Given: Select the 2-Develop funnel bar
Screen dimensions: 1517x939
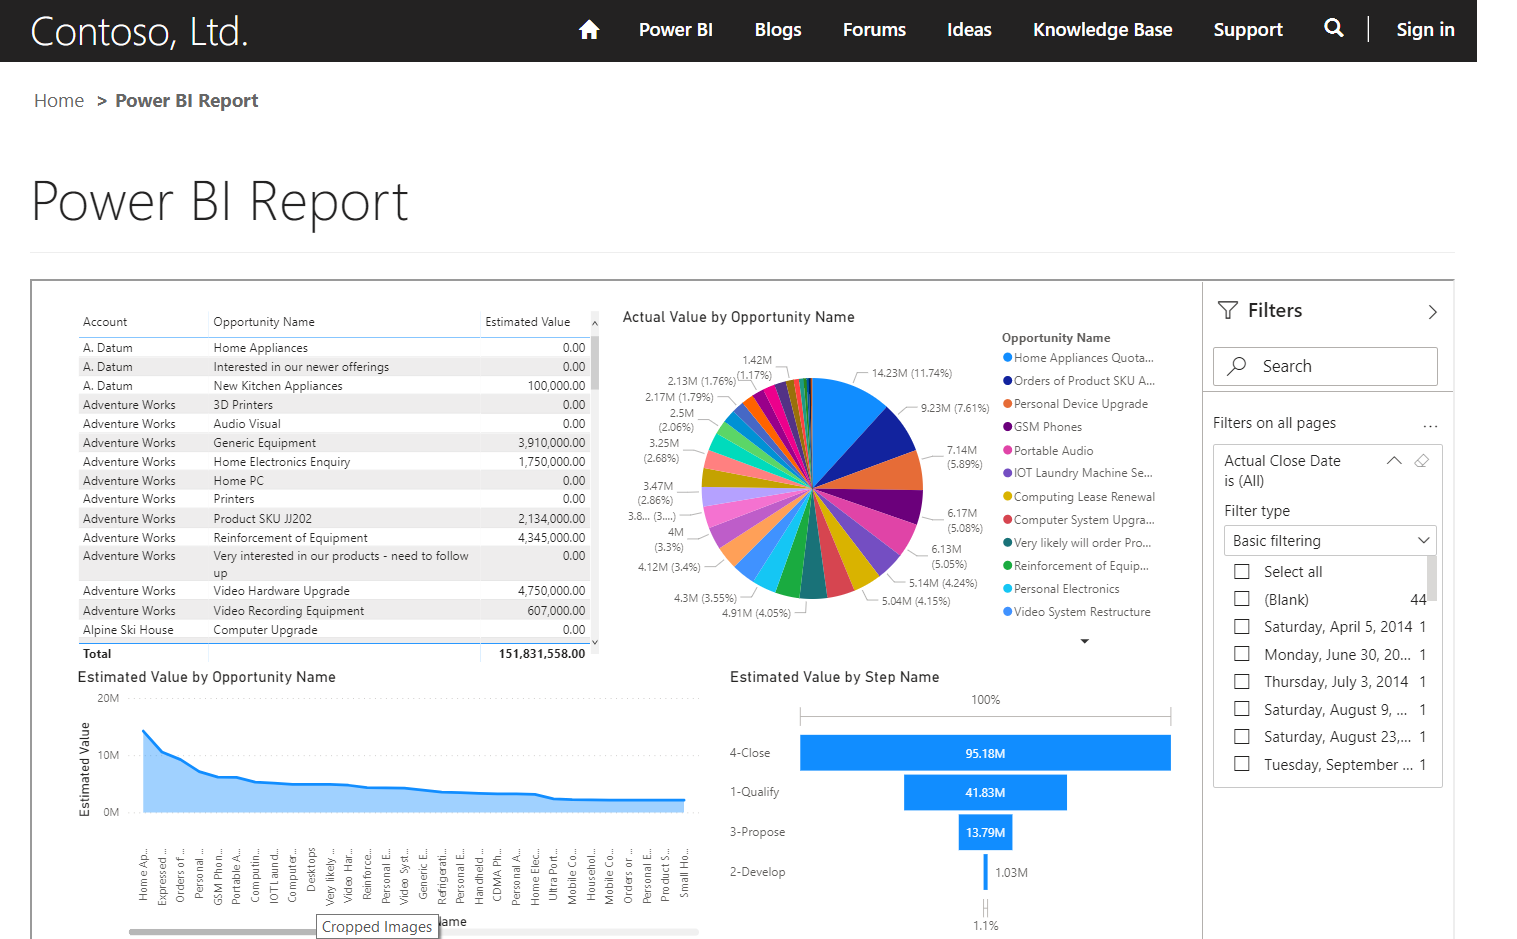Looking at the screenshot, I should click(x=985, y=872).
